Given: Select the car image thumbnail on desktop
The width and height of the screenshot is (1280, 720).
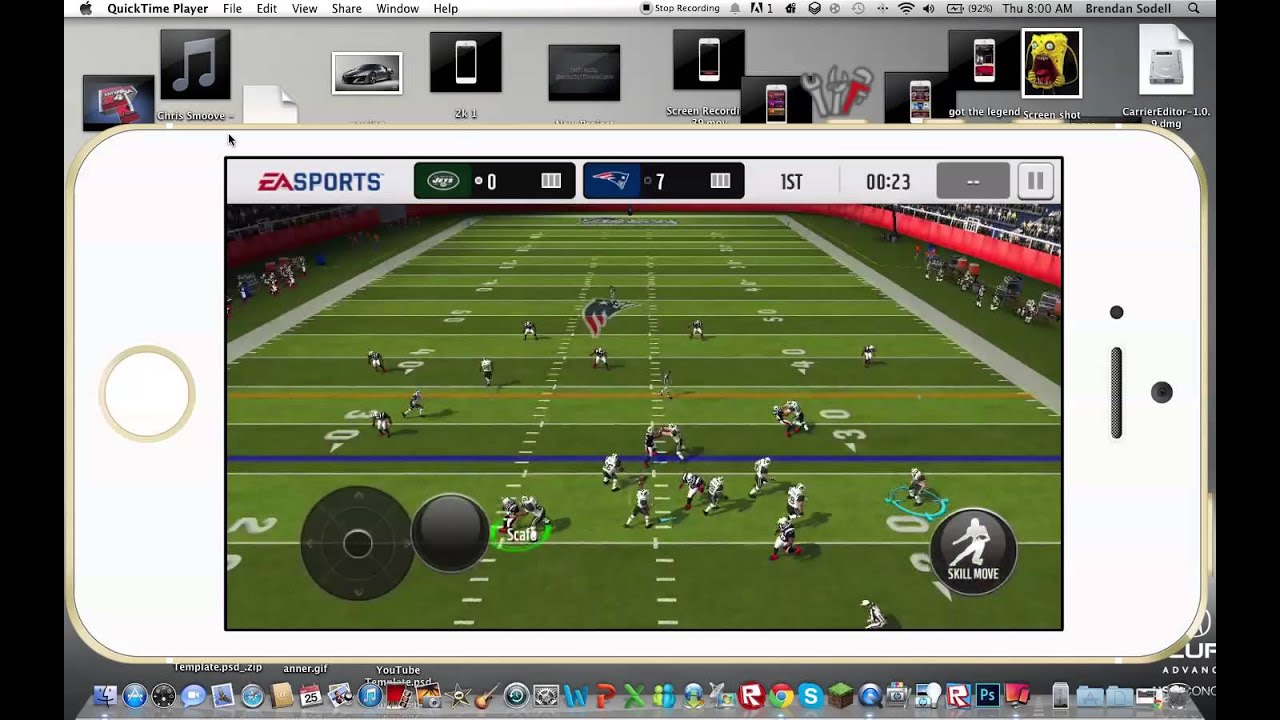Looking at the screenshot, I should [367, 73].
